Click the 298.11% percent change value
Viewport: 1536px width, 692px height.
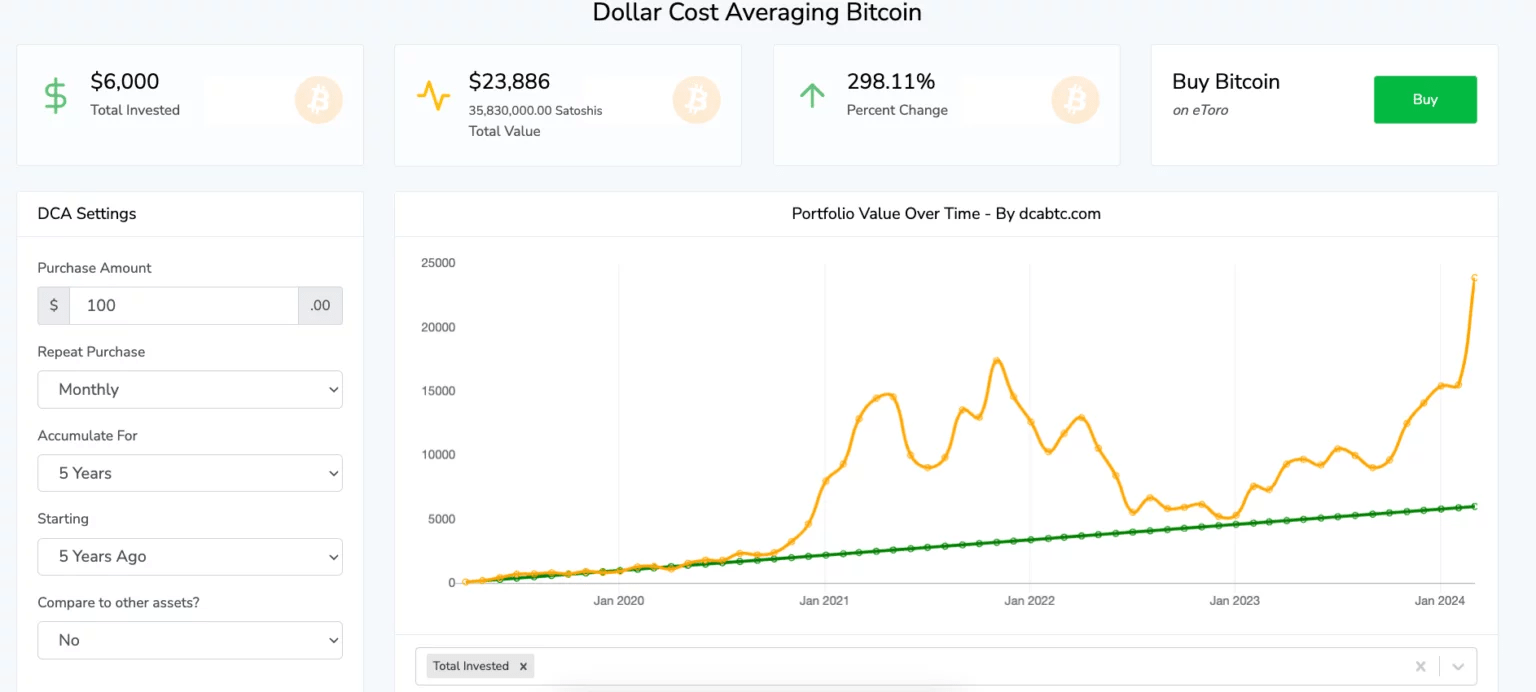pos(890,81)
